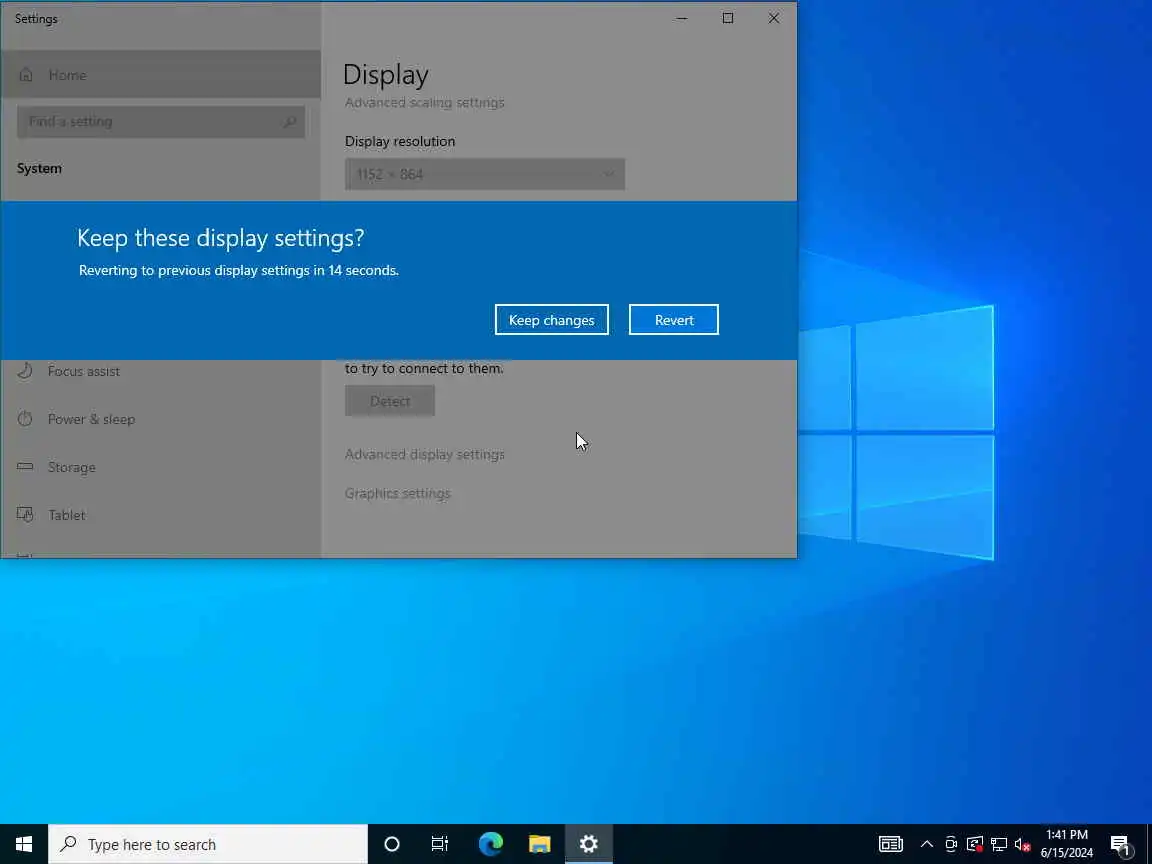Click the Tablet icon in sidebar

[x=25, y=514]
